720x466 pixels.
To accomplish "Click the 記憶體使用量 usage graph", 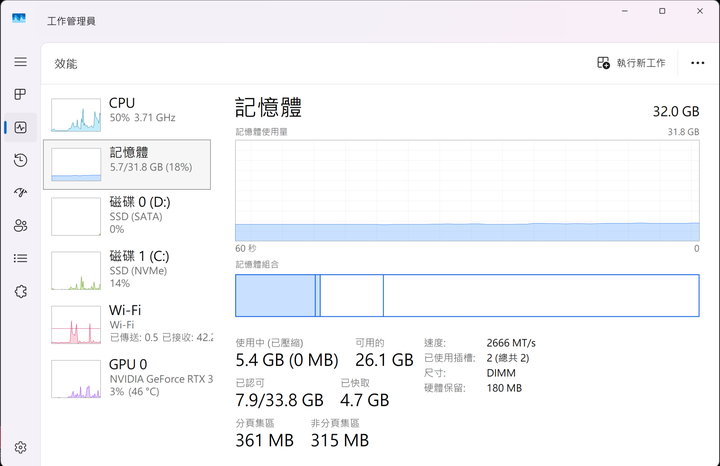I will click(467, 191).
